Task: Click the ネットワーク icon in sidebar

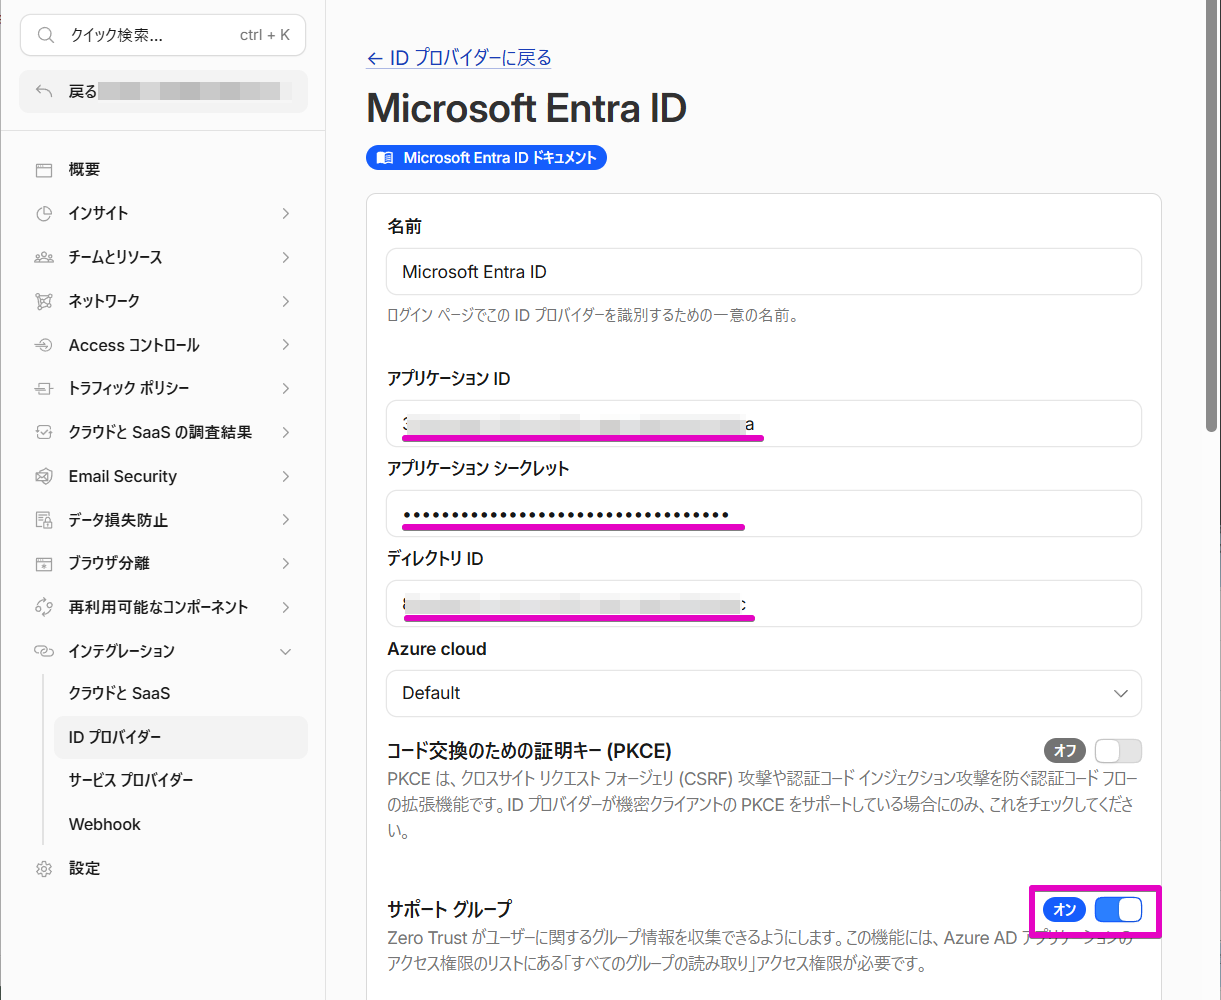Action: [44, 301]
